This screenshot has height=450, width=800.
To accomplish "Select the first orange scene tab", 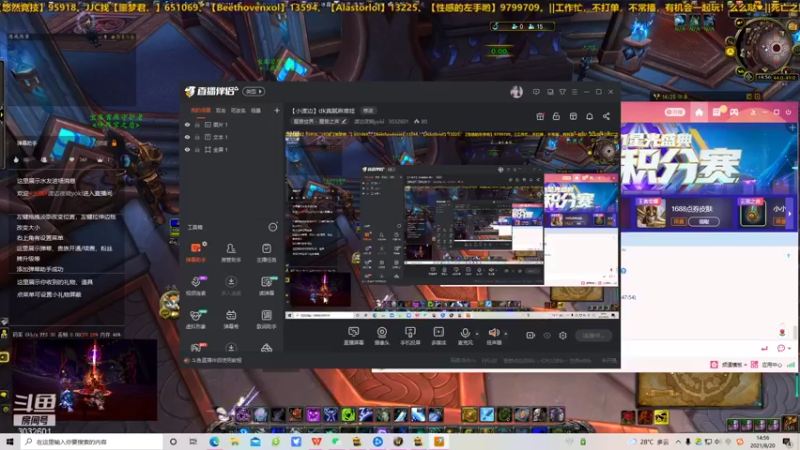I will [x=201, y=110].
